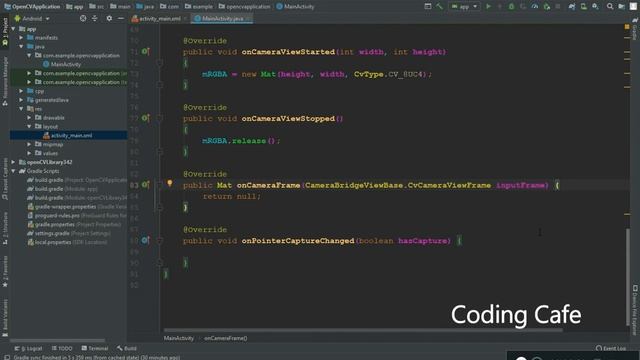The height and width of the screenshot is (360, 640).
Task: Expand the mipmap folder
Action: coord(29,144)
